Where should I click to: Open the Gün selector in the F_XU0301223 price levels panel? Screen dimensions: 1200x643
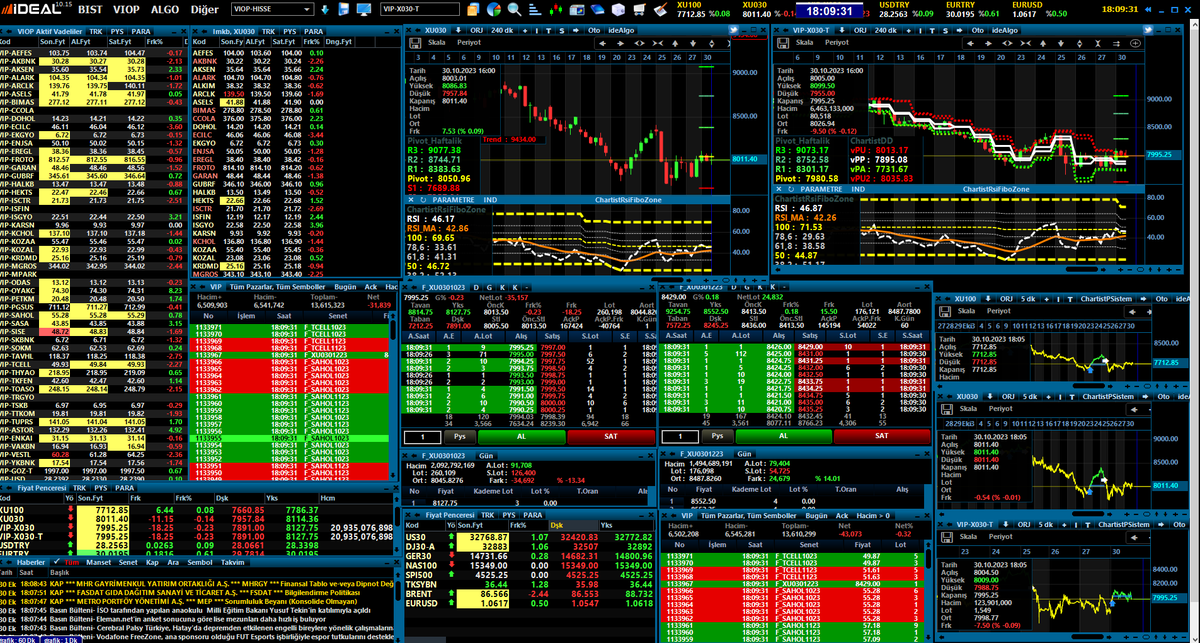(x=744, y=454)
